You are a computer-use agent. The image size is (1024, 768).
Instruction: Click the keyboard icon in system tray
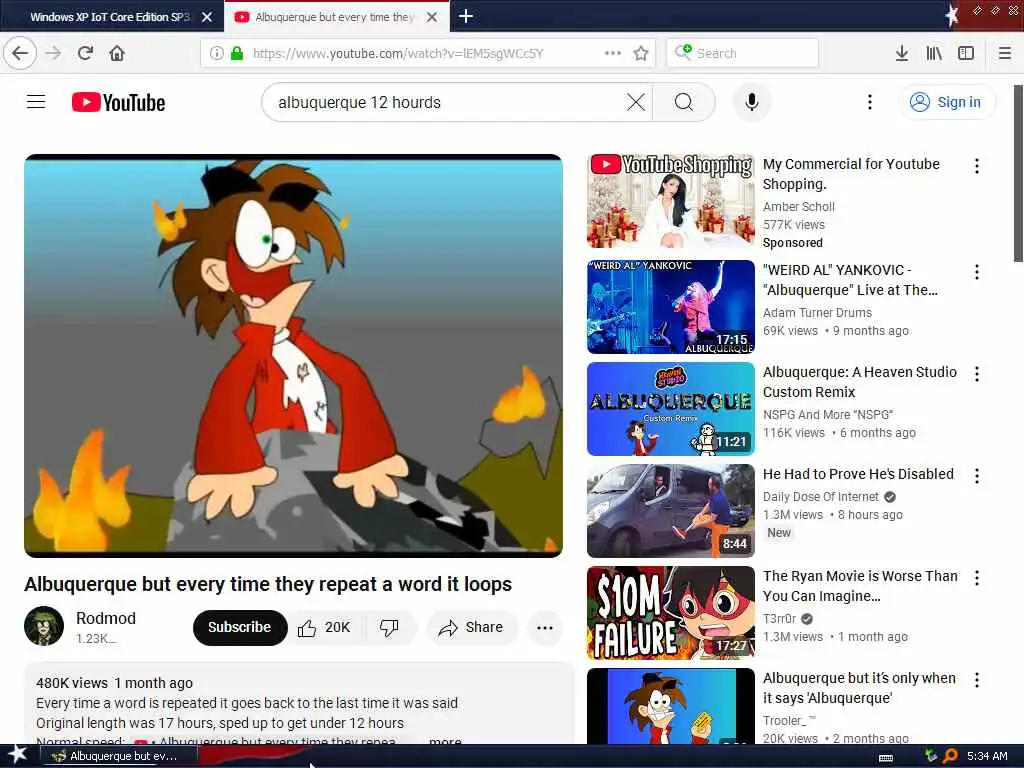(886, 757)
